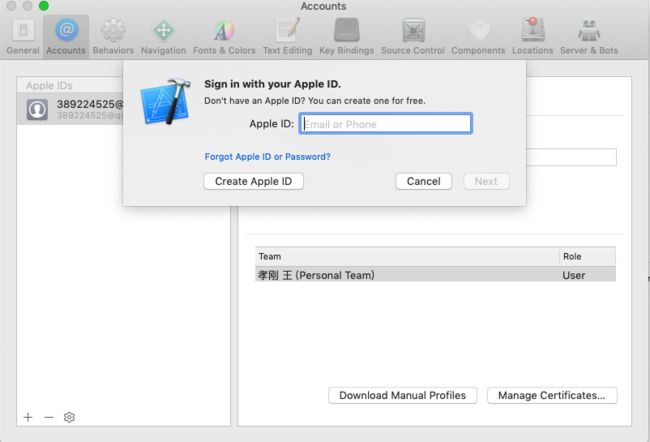Screen dimensions: 650x442
Task: Open Manage Certificates
Action: coord(552,395)
